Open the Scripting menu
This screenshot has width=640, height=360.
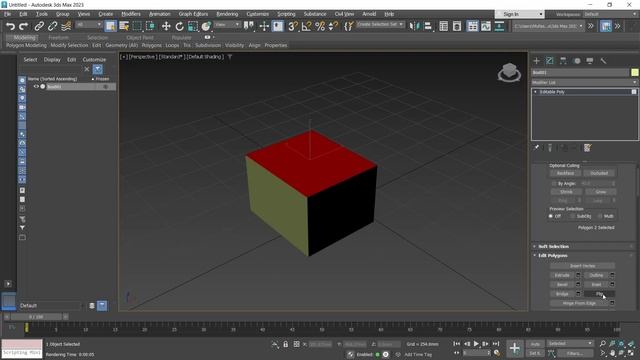click(286, 14)
